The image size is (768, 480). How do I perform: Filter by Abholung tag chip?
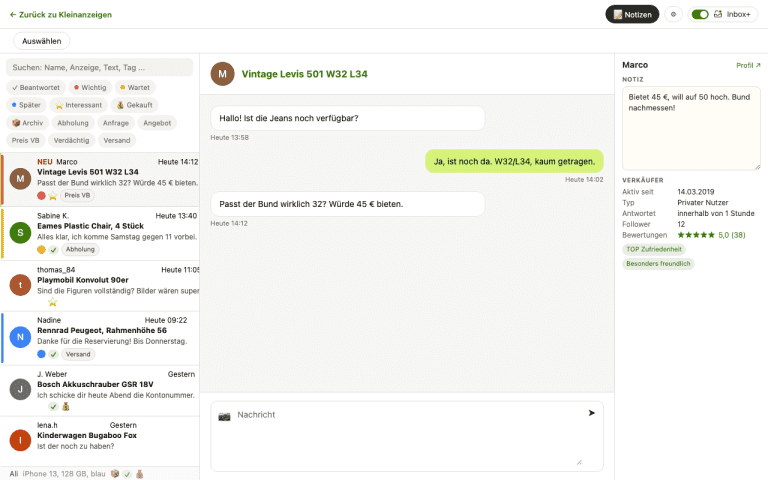[72, 123]
